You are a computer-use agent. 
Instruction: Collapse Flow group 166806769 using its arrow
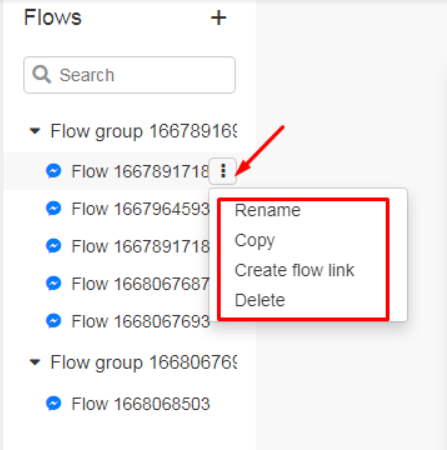(x=35, y=362)
